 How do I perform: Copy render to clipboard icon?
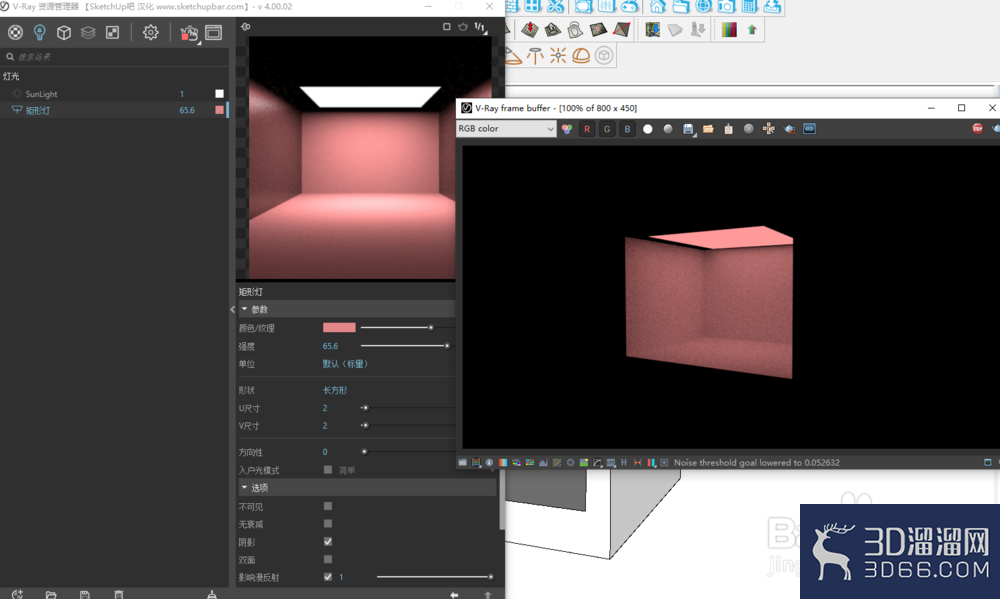pyautogui.click(x=728, y=129)
